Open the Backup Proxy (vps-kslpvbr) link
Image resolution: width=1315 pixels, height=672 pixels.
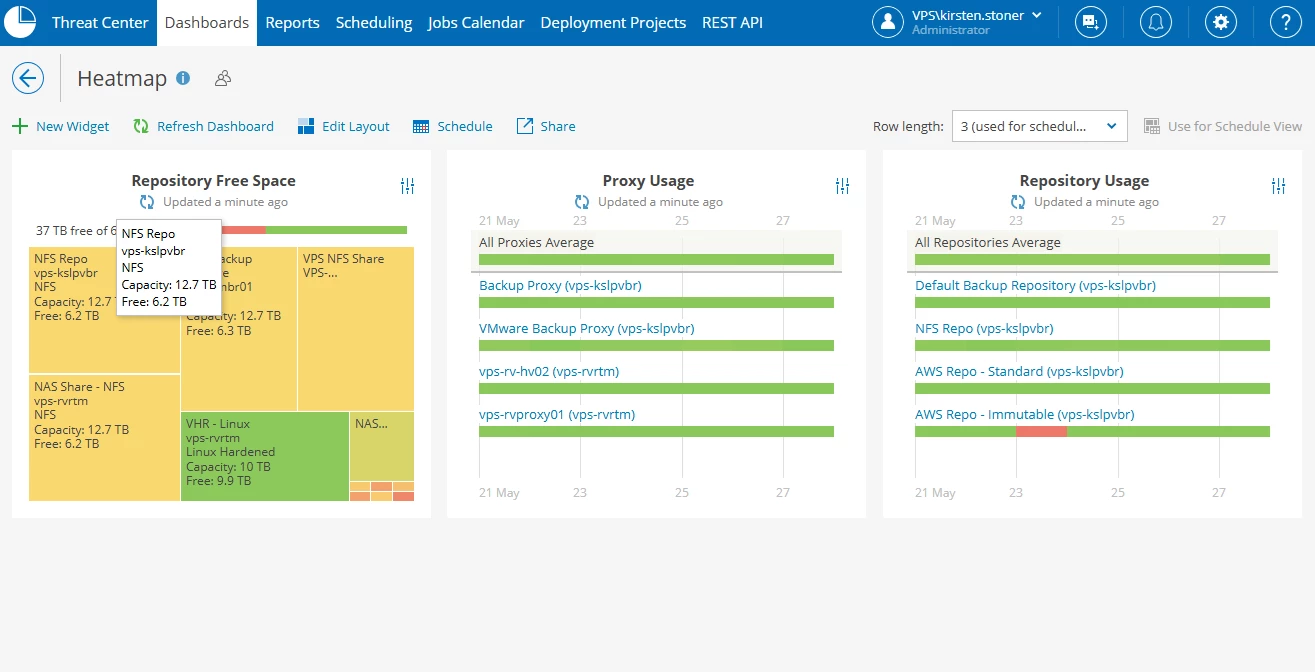[x=560, y=285]
